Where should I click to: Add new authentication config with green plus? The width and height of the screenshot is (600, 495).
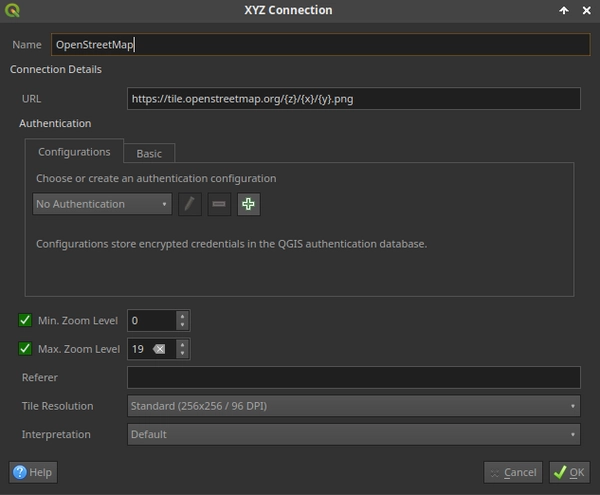[x=249, y=204]
